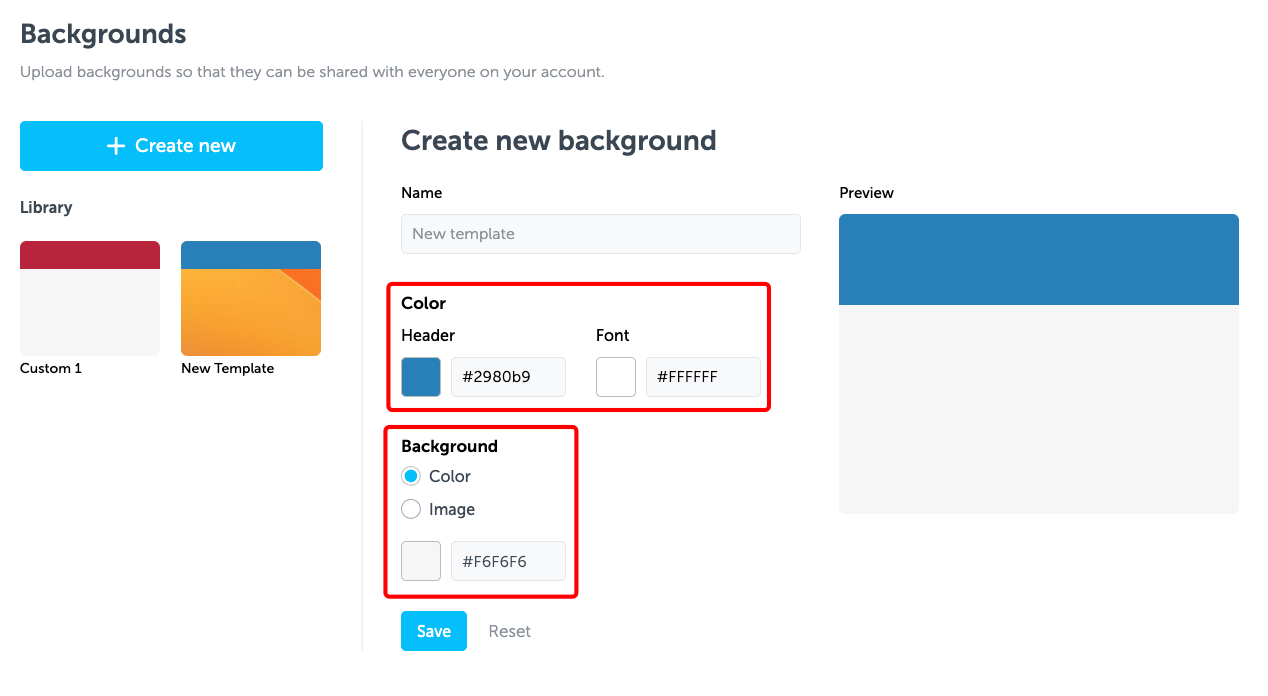Viewport: 1268px width, 696px height.
Task: Select the Color background radio button
Action: tap(411, 476)
